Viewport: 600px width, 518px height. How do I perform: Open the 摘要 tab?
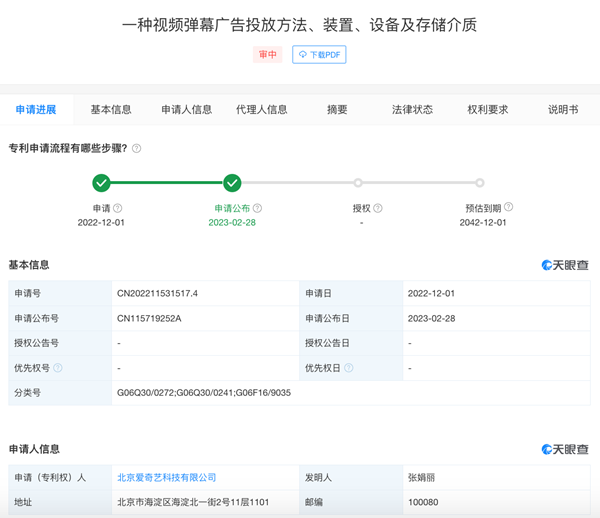337,110
